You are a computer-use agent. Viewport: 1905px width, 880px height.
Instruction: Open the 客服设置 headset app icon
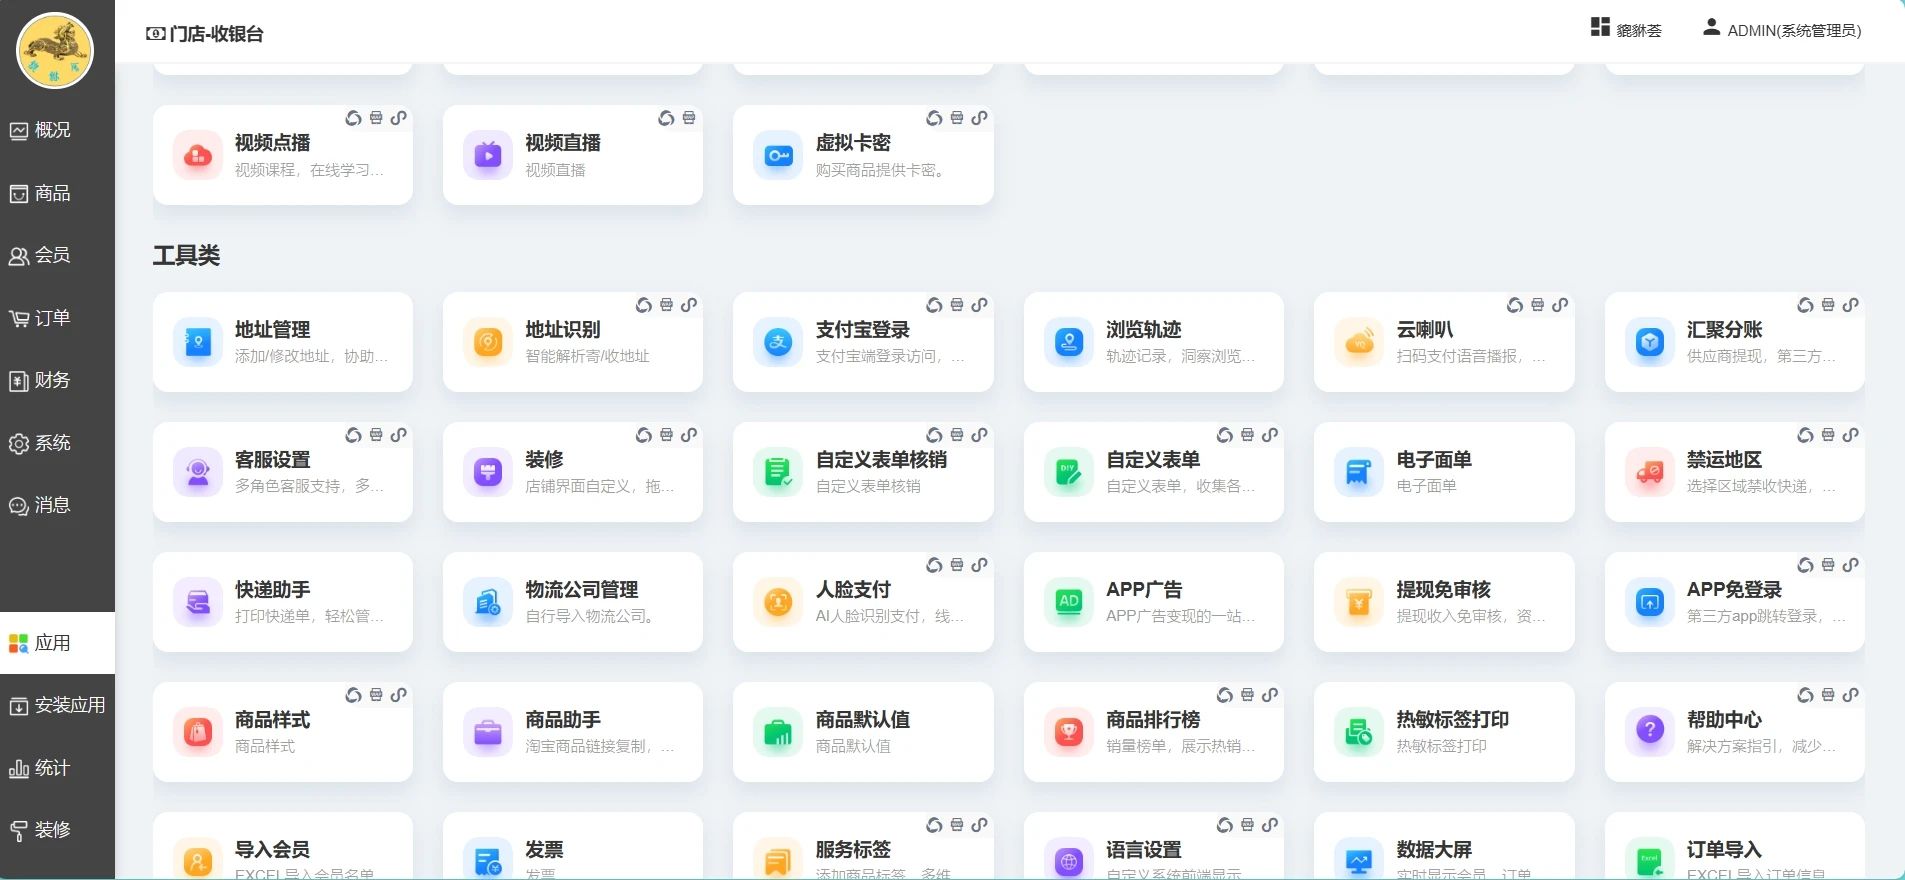click(x=198, y=472)
